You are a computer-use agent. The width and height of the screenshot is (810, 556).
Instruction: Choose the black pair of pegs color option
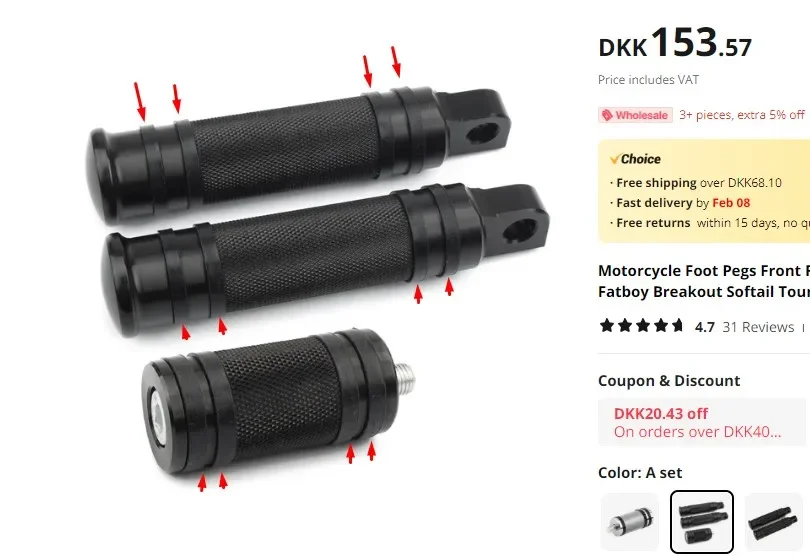(x=774, y=521)
